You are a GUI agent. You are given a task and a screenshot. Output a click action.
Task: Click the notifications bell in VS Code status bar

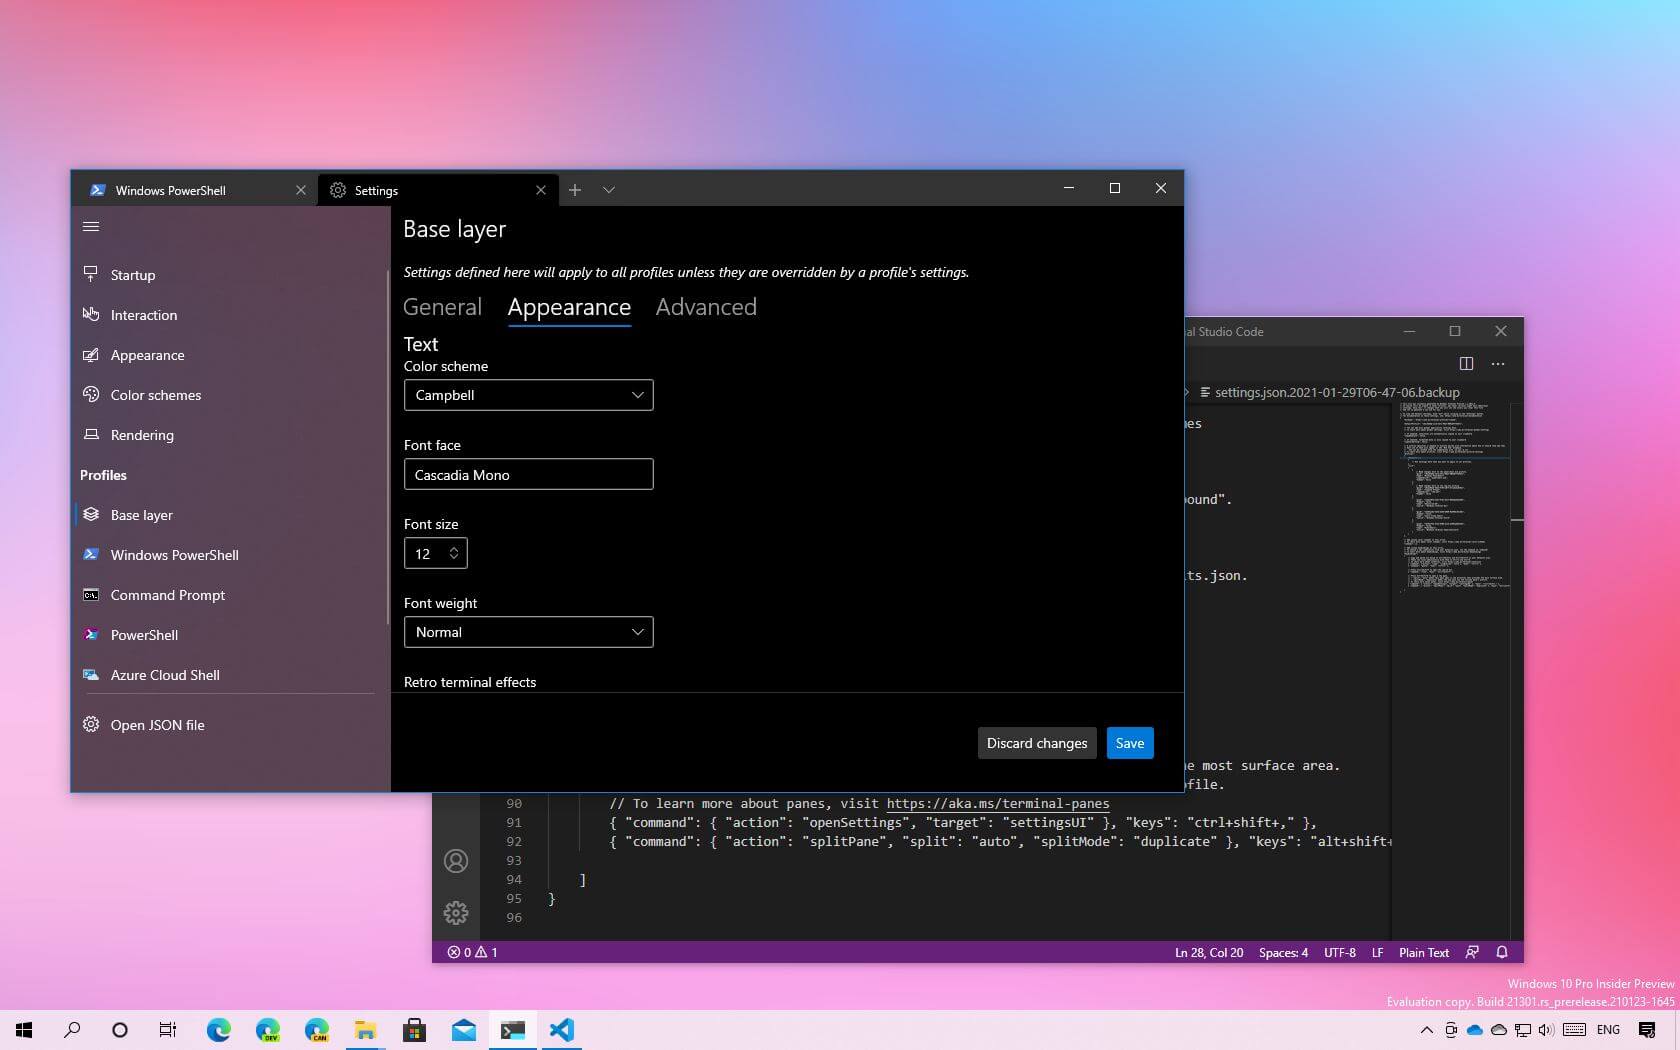(x=1502, y=952)
